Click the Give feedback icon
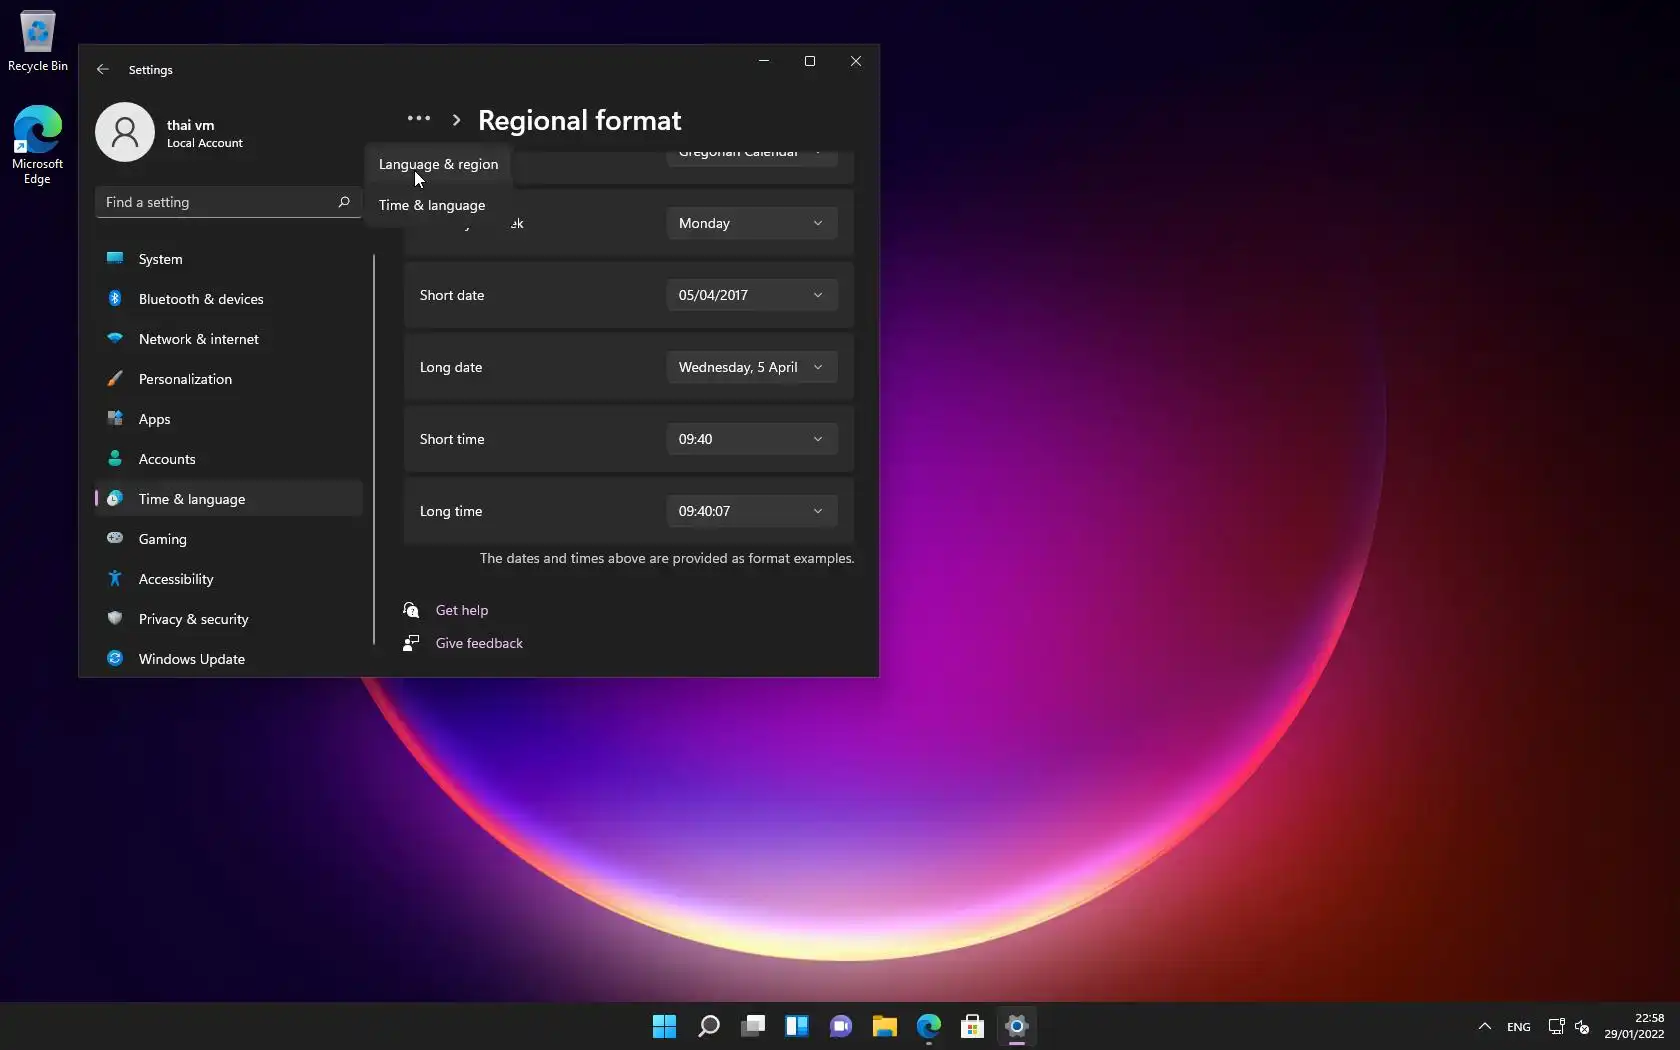Viewport: 1680px width, 1050px height. 411,643
